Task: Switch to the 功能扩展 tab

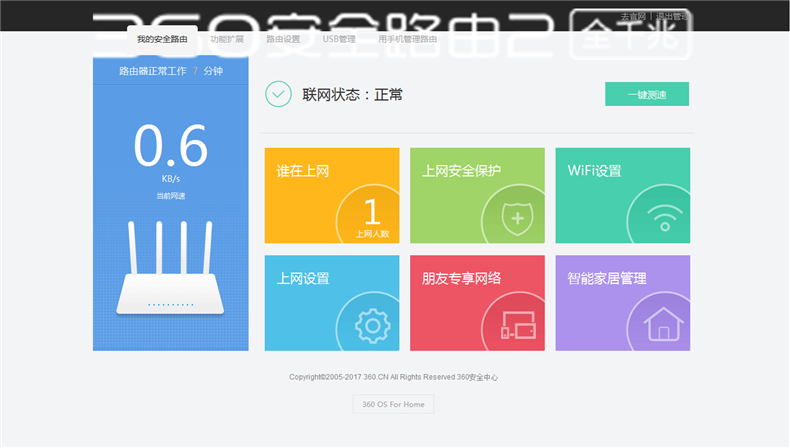Action: click(x=226, y=39)
